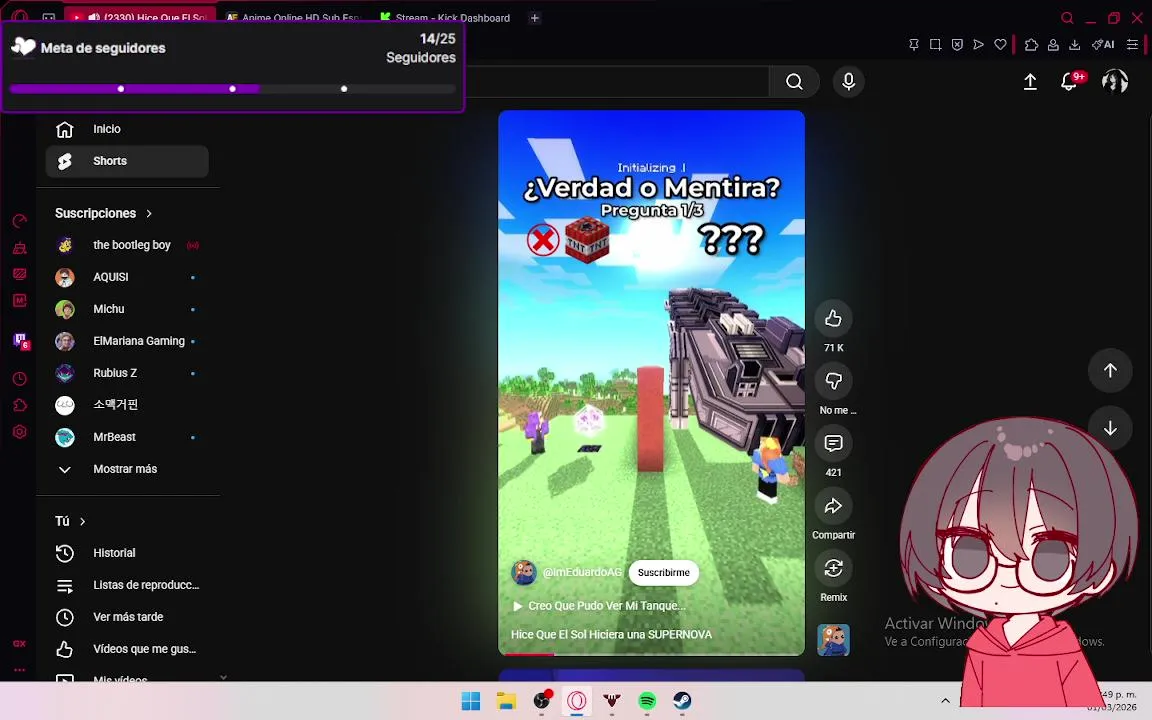Viewport: 1152px width, 720px height.
Task: Expand Suscripciones with its chevron
Action: click(149, 214)
